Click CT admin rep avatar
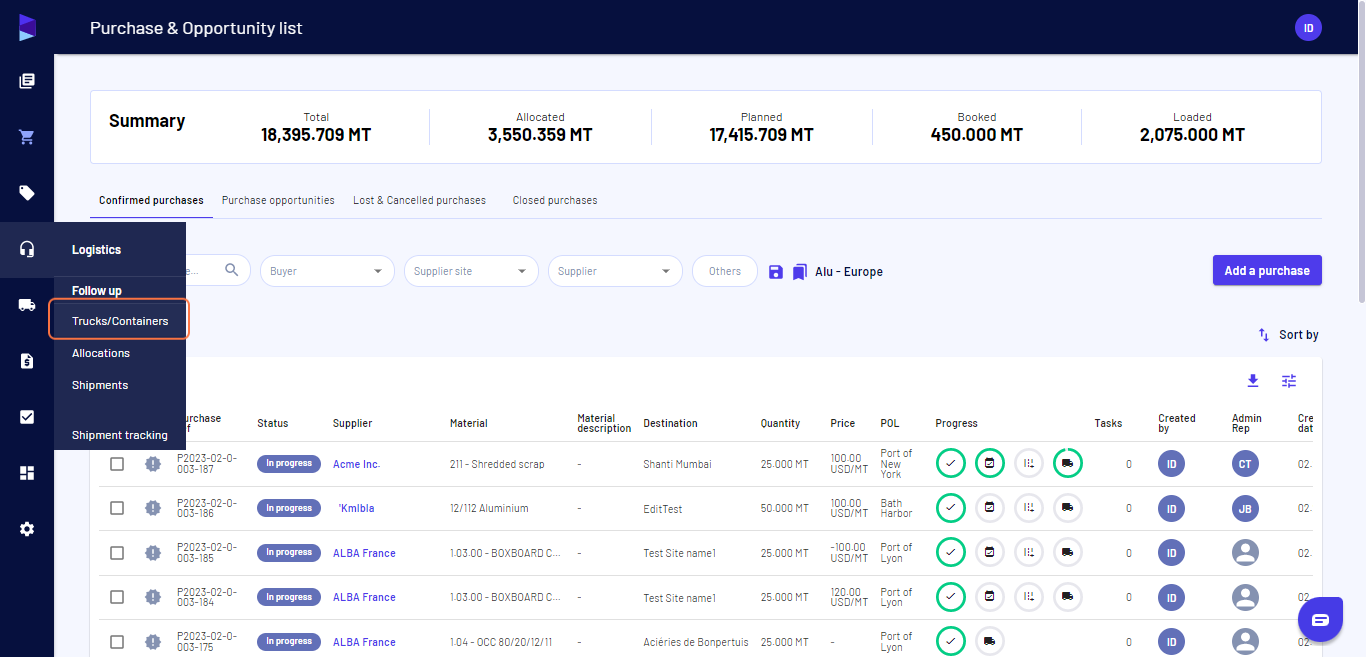This screenshot has height=657, width=1366. click(1245, 464)
